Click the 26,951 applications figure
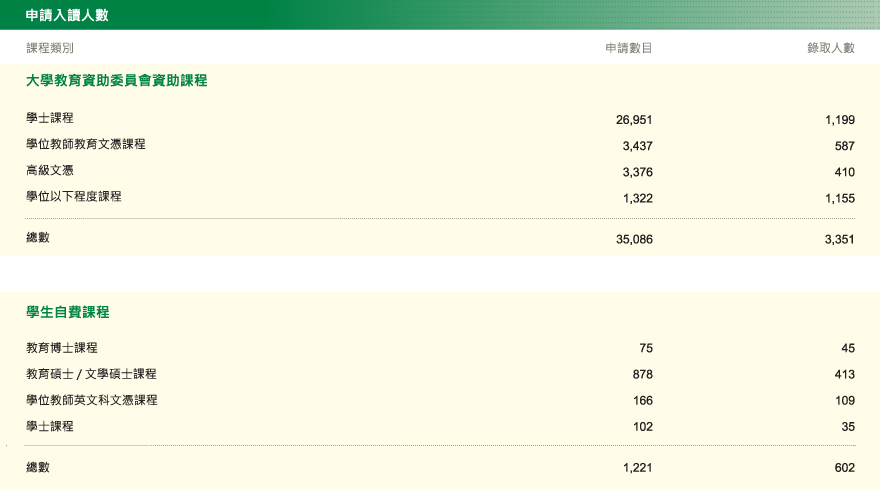Image resolution: width=880 pixels, height=490 pixels. [x=634, y=119]
